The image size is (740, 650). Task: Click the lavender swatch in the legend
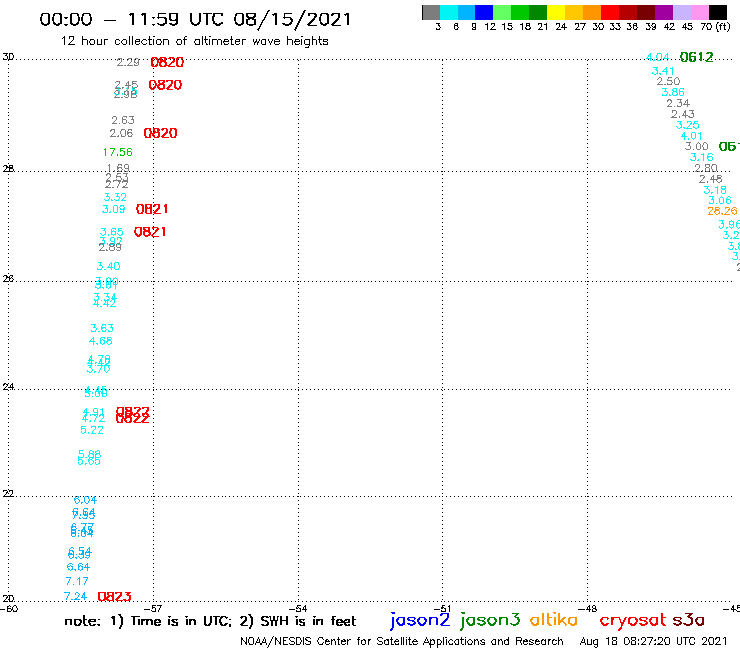coord(681,12)
